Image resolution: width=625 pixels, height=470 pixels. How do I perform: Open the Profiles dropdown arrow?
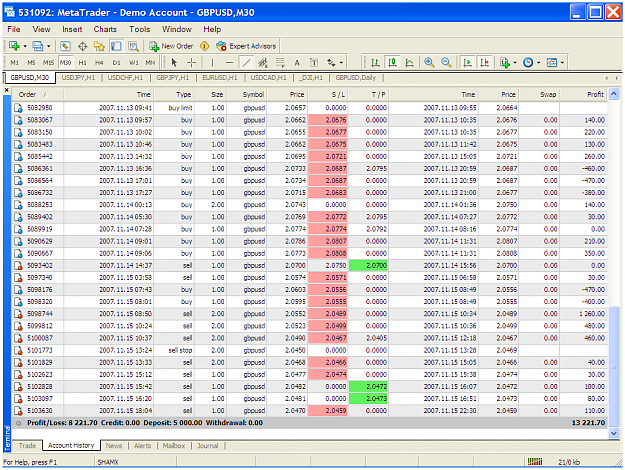pyautogui.click(x=48, y=46)
